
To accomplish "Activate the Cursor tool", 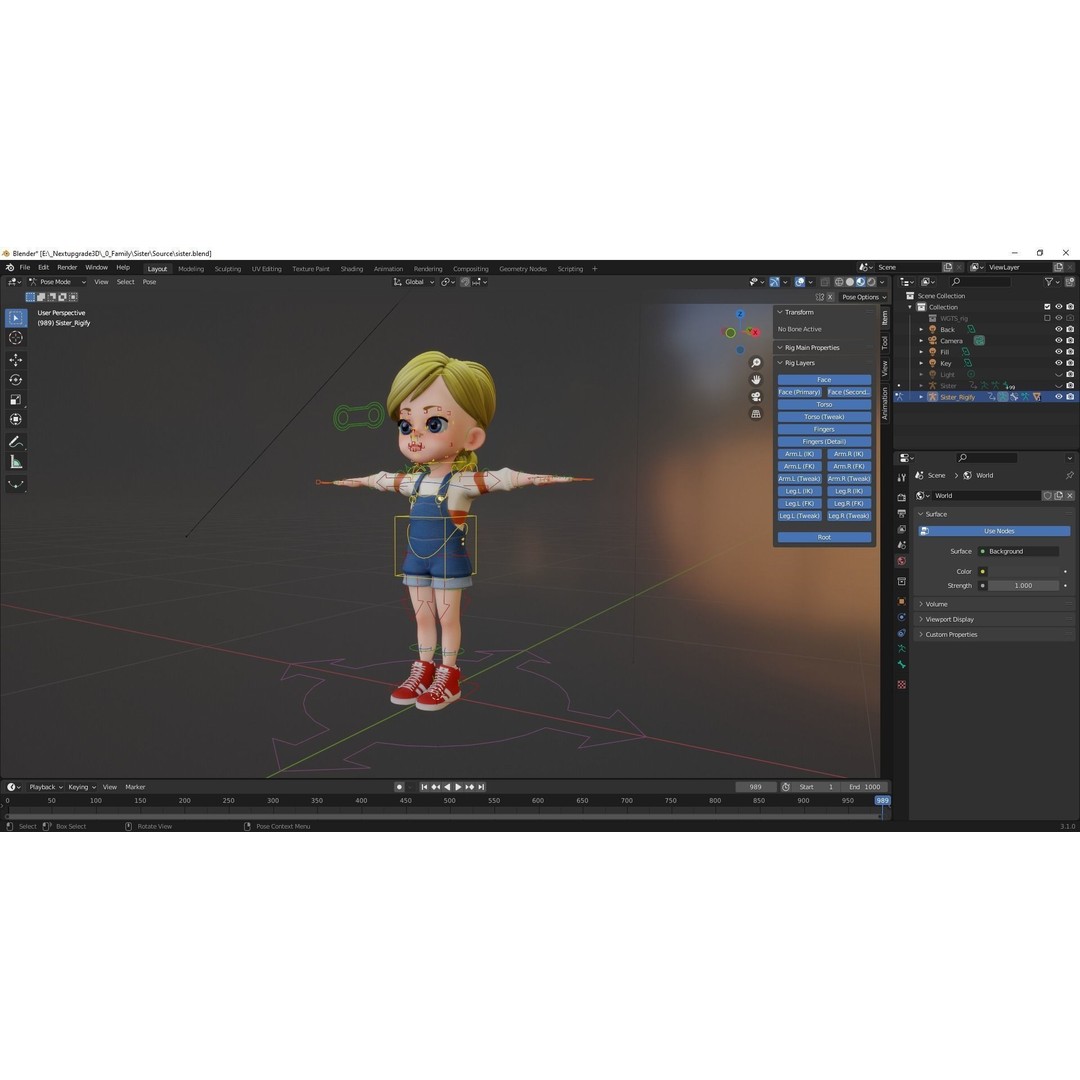I will point(16,338).
